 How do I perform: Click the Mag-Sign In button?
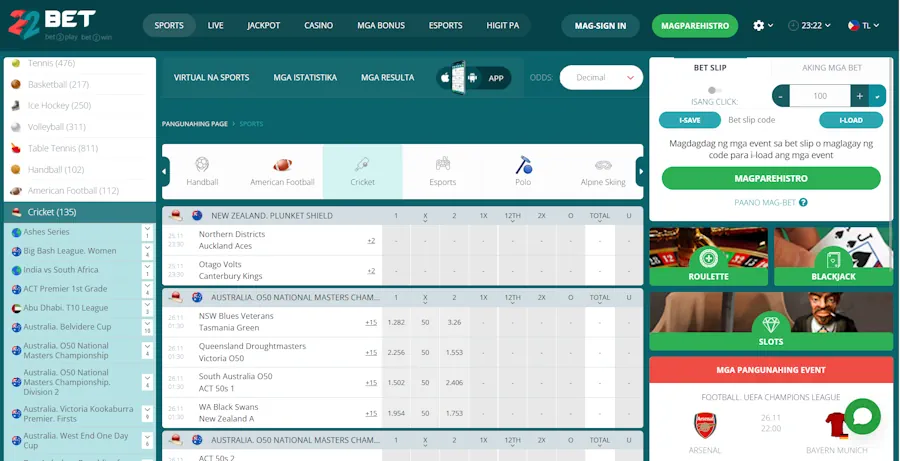coord(600,26)
